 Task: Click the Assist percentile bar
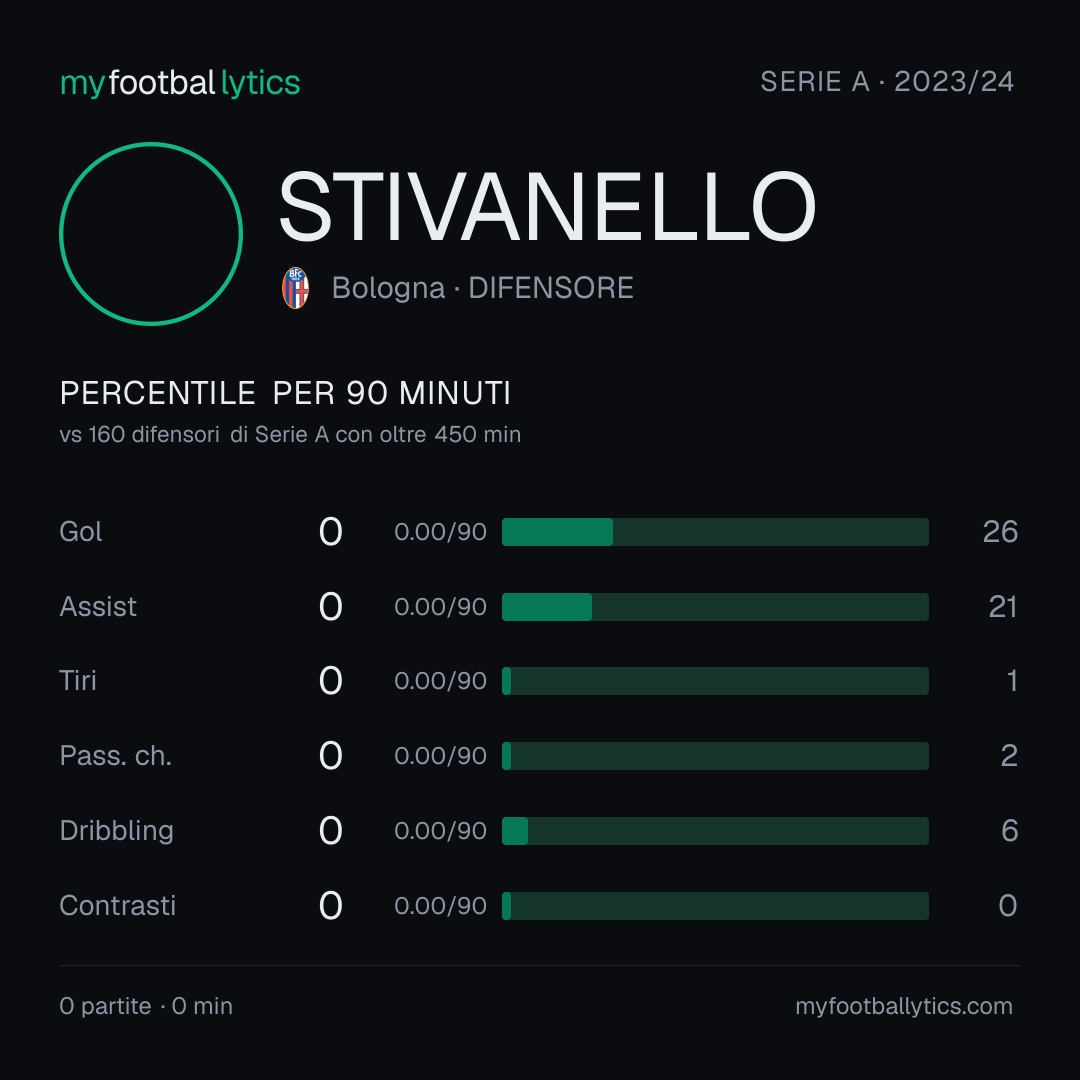tap(715, 607)
